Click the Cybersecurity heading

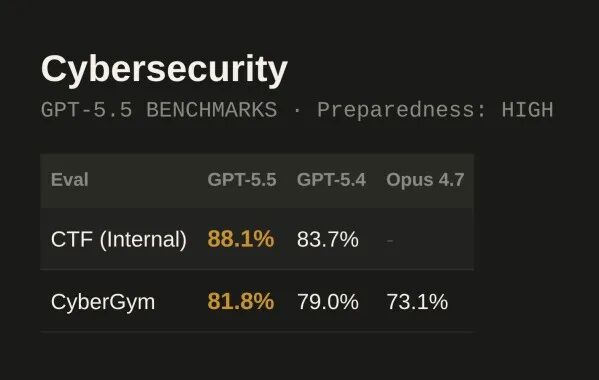coord(164,70)
